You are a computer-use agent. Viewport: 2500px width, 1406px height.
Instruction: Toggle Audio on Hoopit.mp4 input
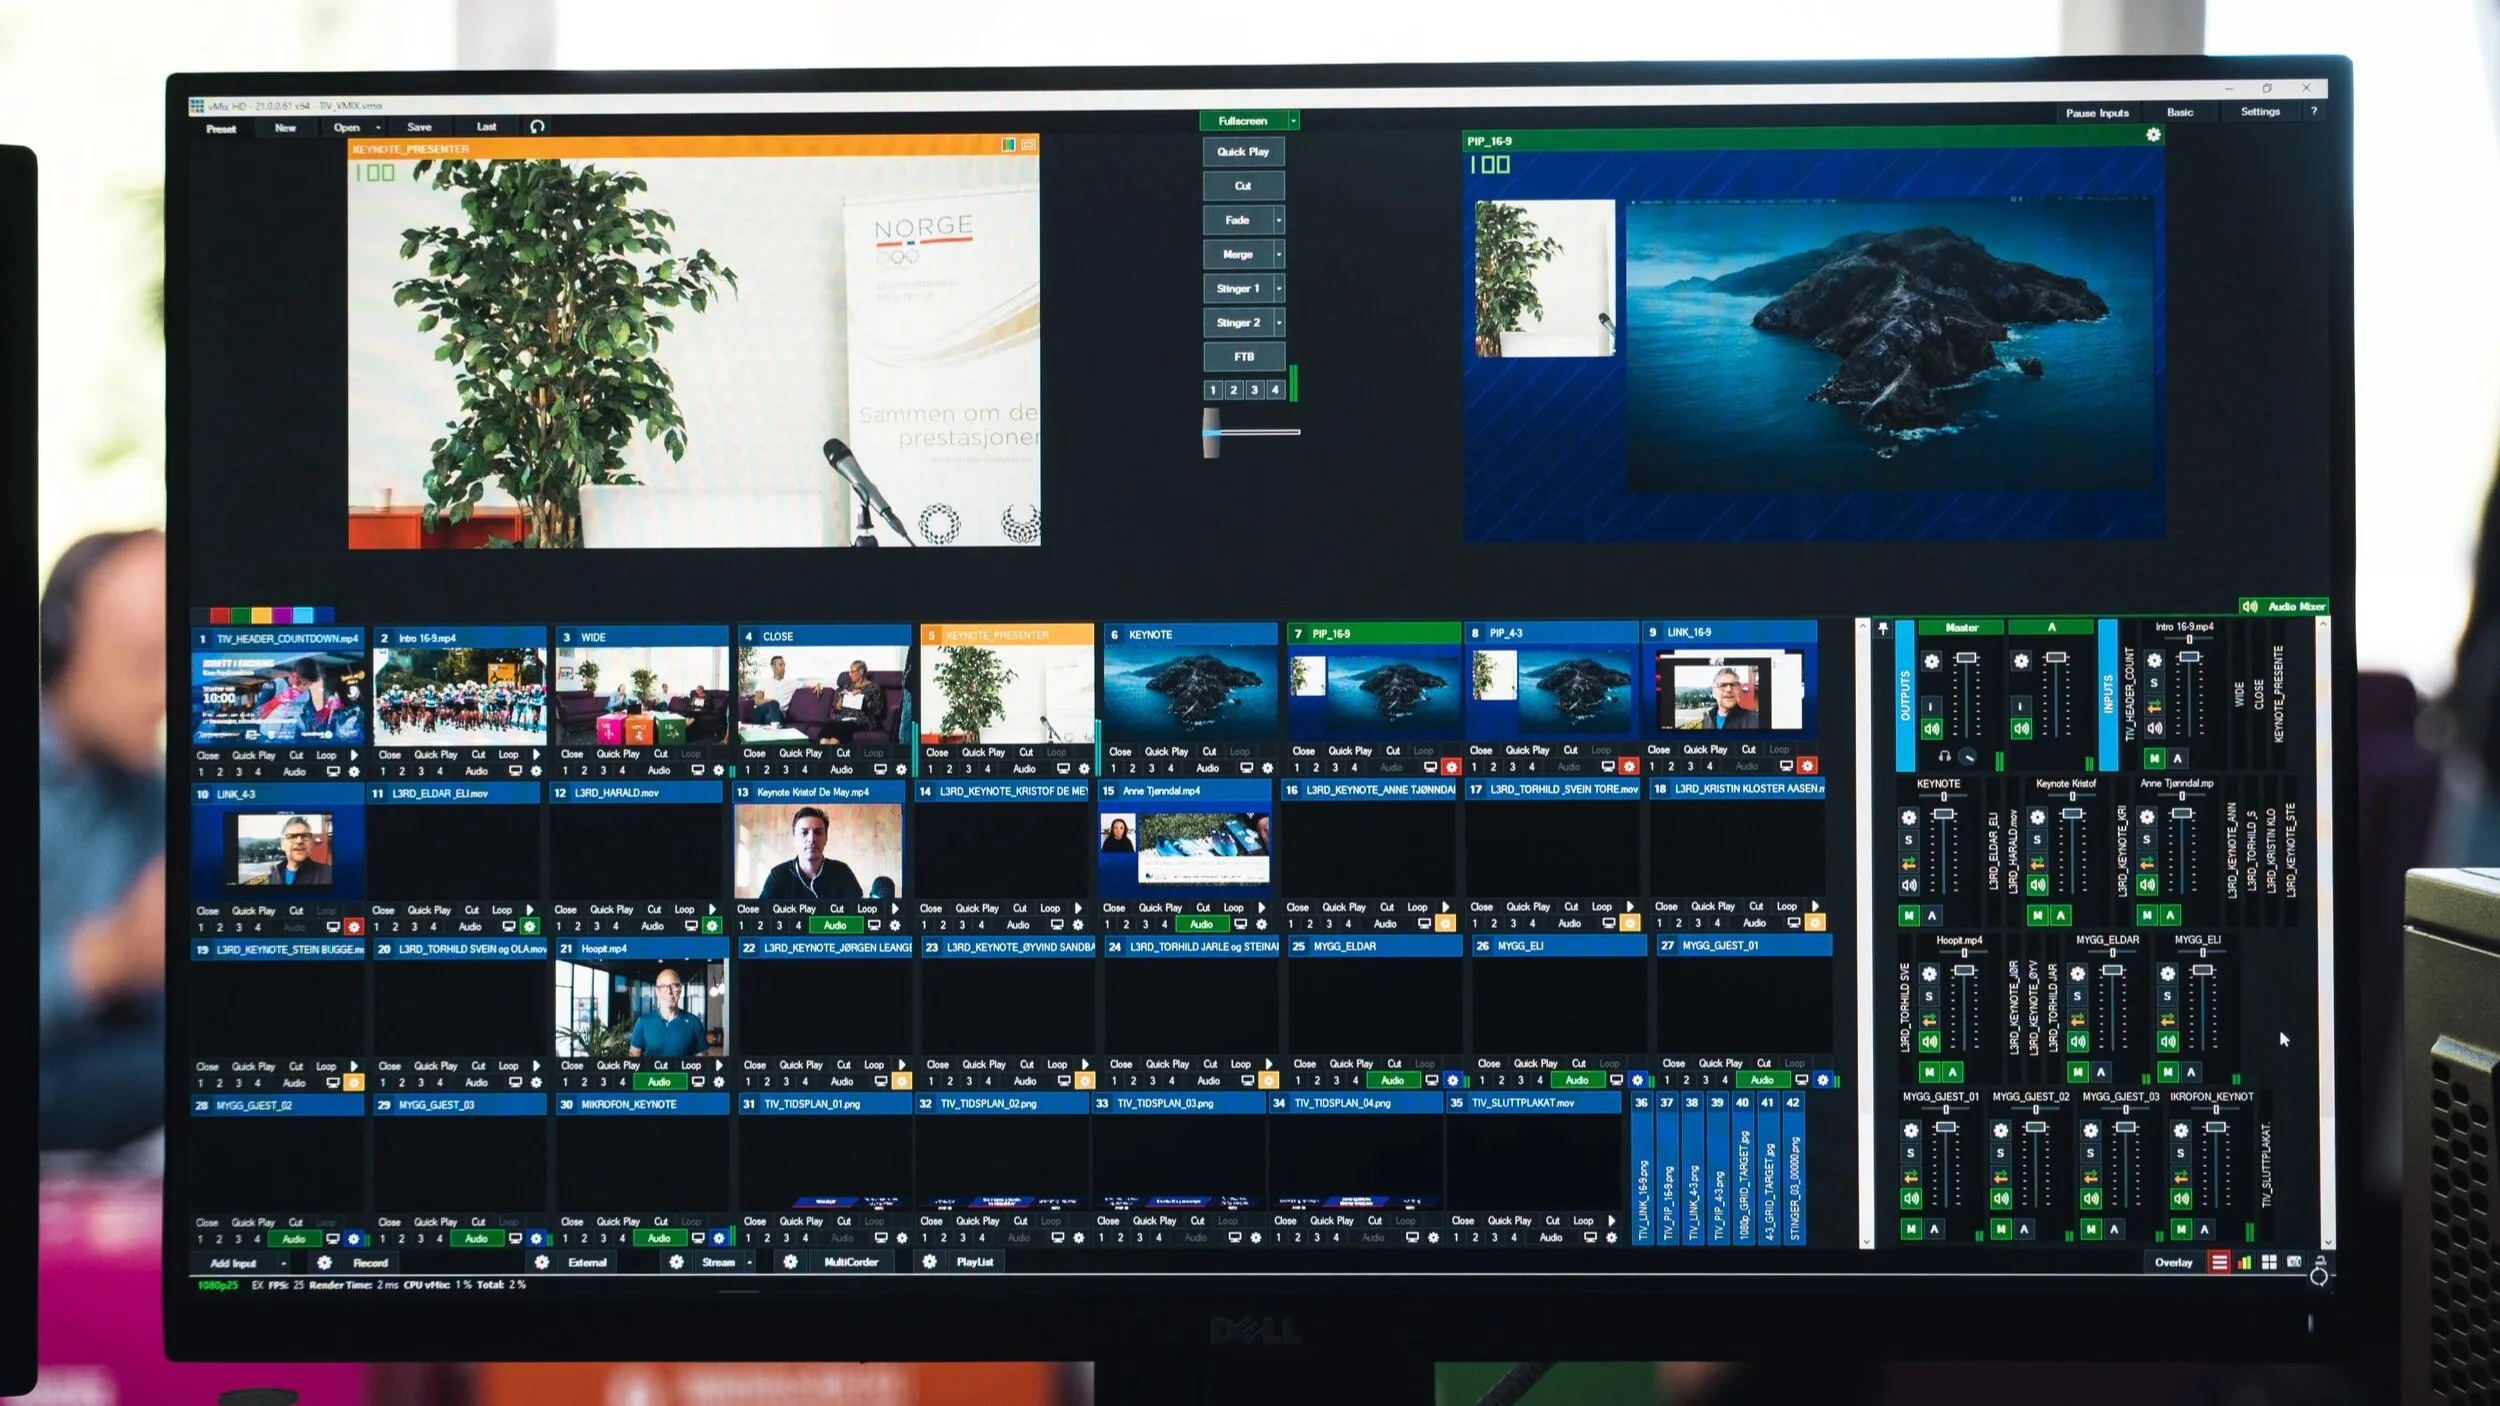[659, 1081]
